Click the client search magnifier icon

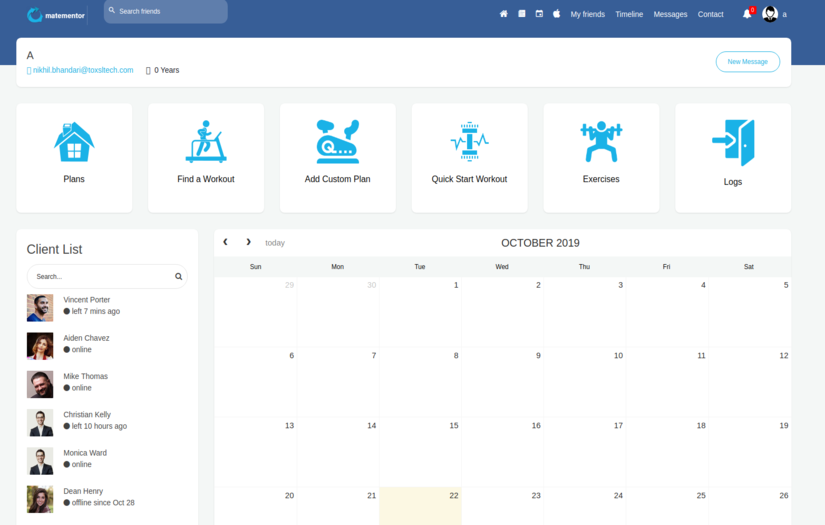pyautogui.click(x=178, y=277)
